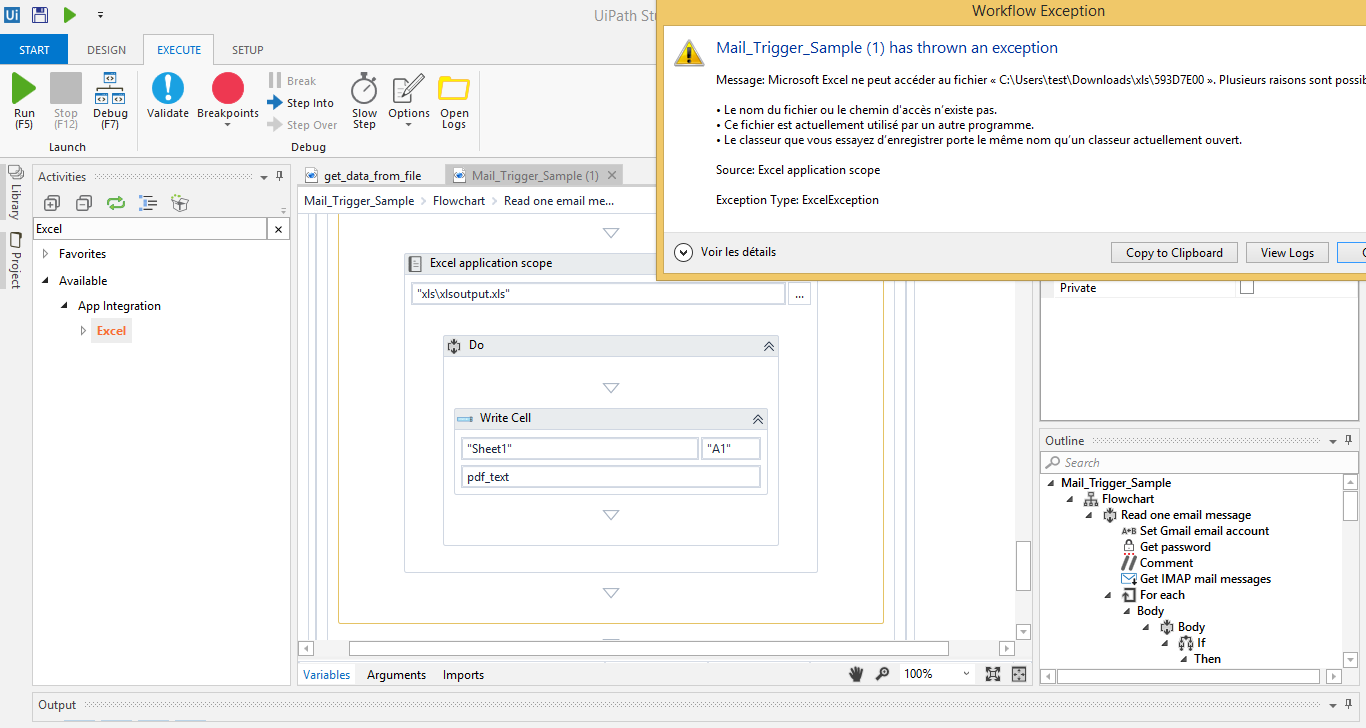Click the "Sheet1" sheet name field

coord(580,449)
